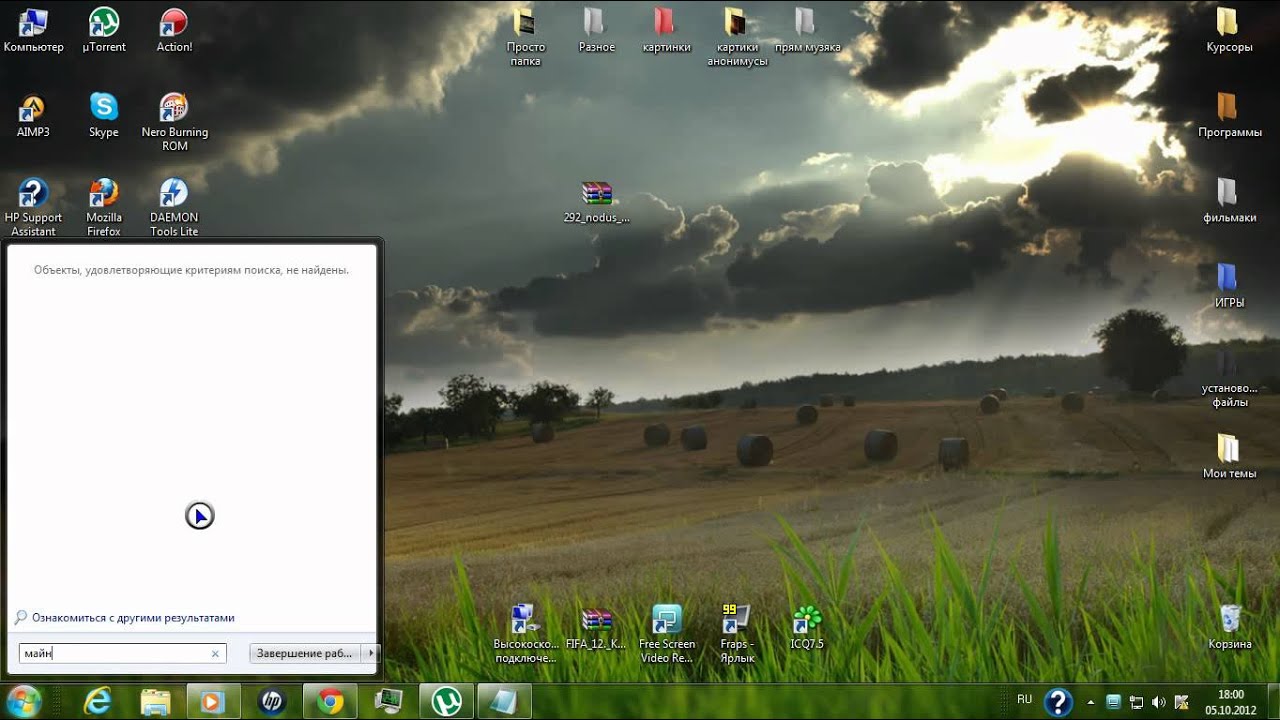
Task: Show hidden system tray icons
Action: (1090, 702)
